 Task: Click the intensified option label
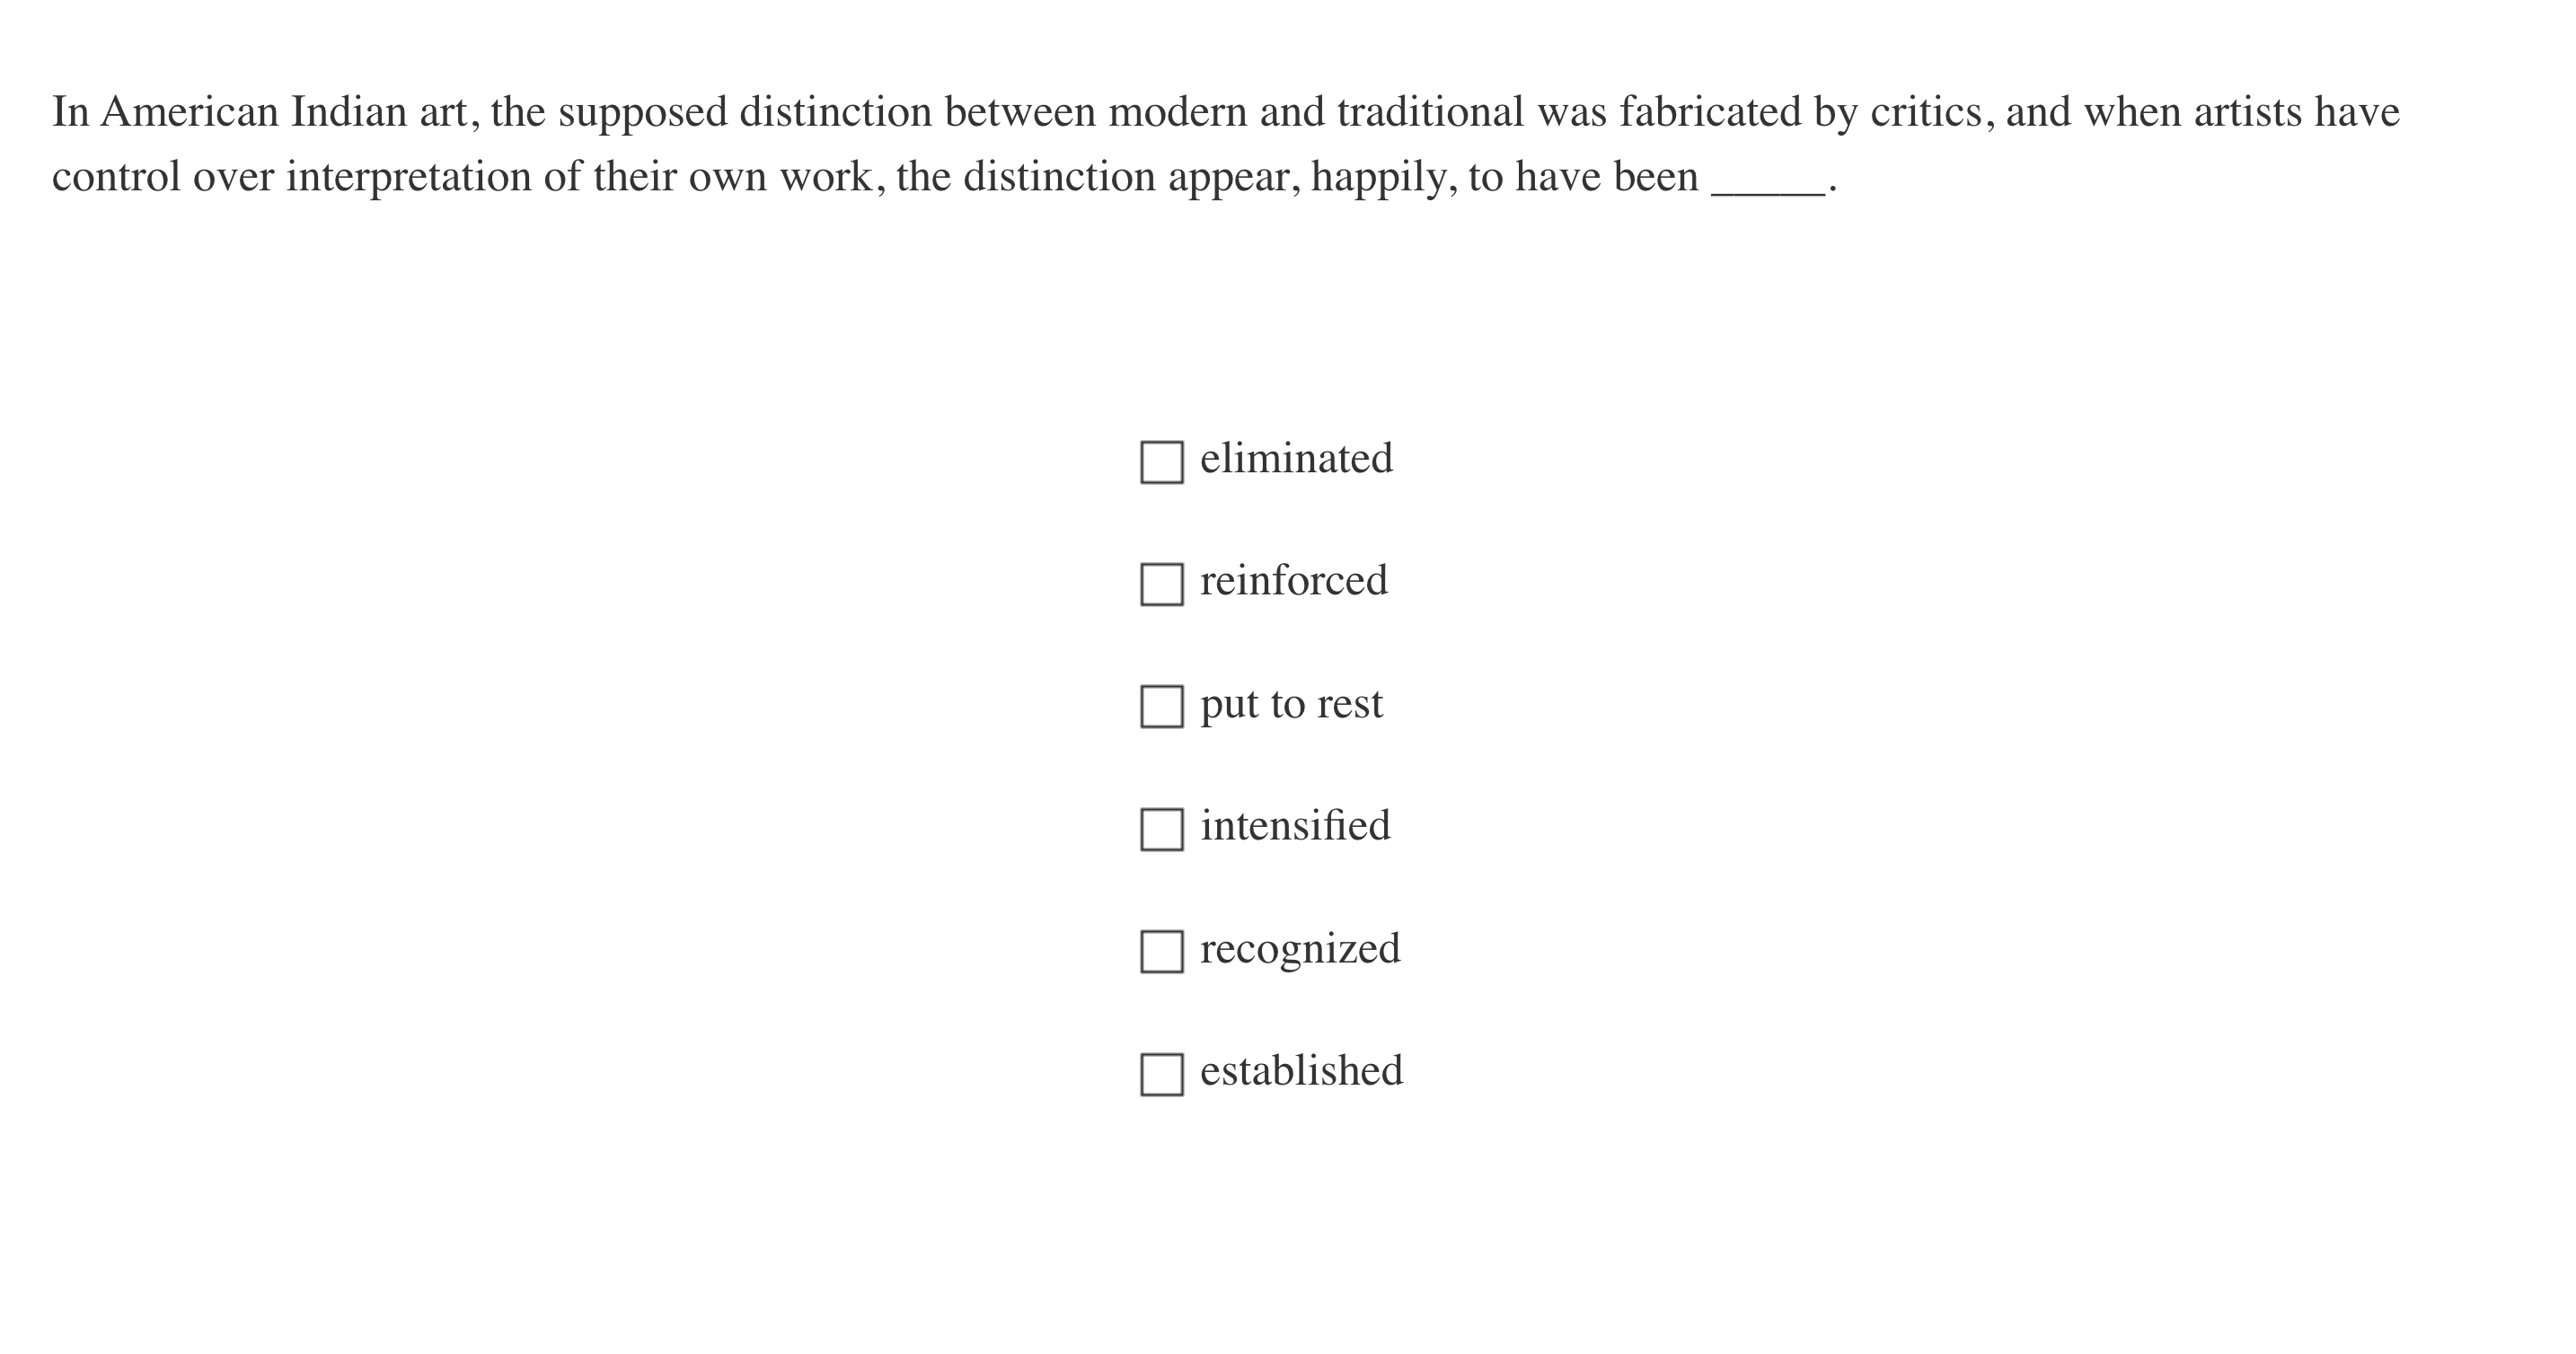(1295, 826)
